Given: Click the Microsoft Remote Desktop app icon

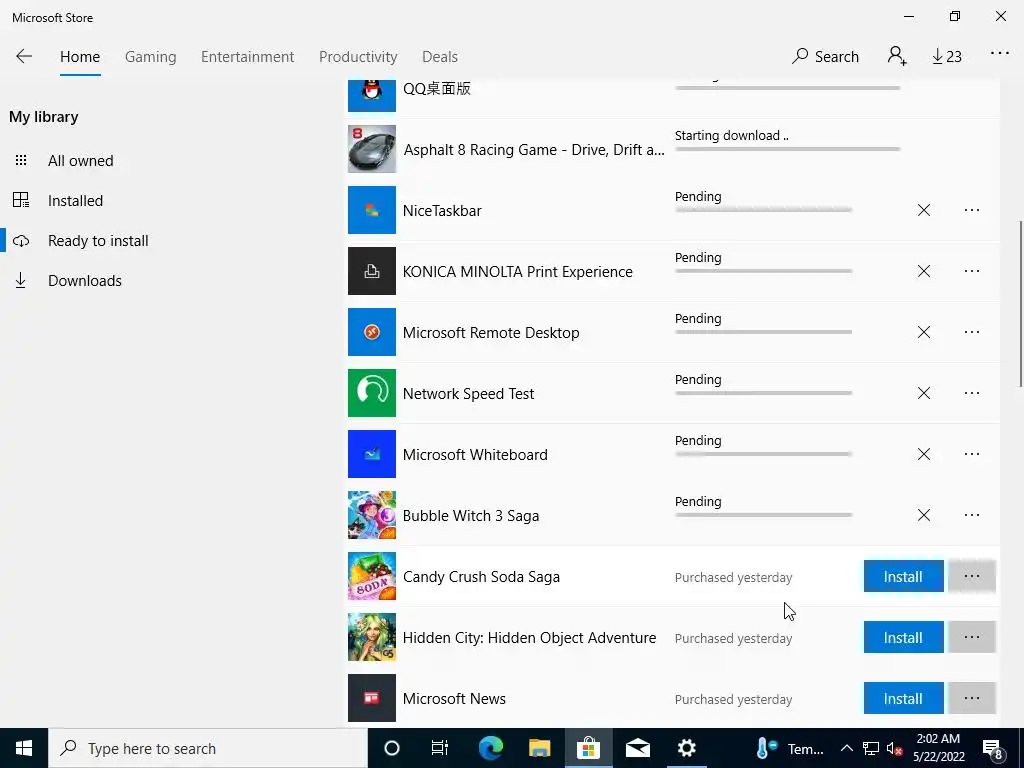Looking at the screenshot, I should point(372,332).
